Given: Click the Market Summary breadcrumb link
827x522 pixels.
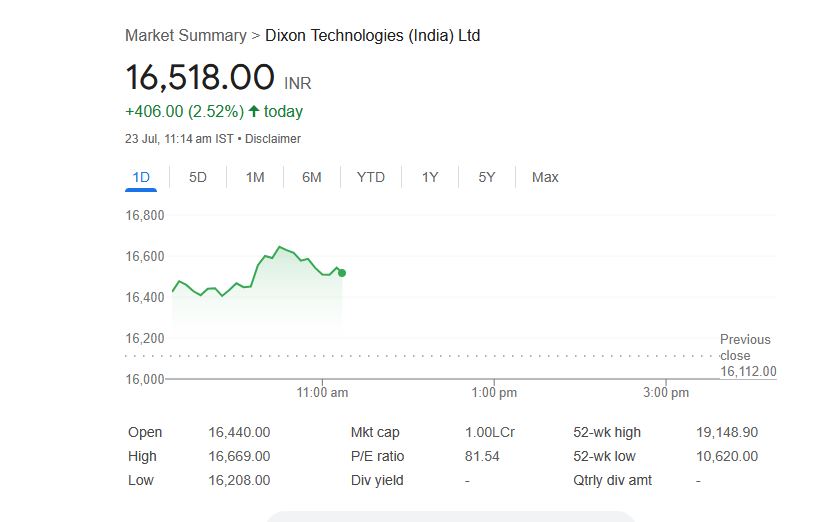Looking at the screenshot, I should [x=185, y=36].
